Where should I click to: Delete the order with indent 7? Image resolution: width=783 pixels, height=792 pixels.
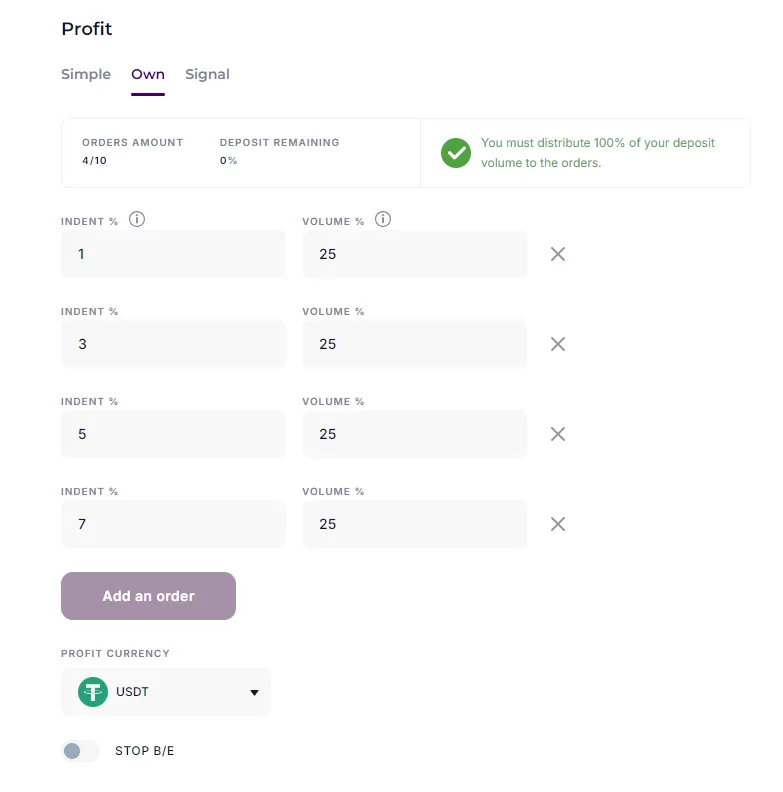coord(558,524)
